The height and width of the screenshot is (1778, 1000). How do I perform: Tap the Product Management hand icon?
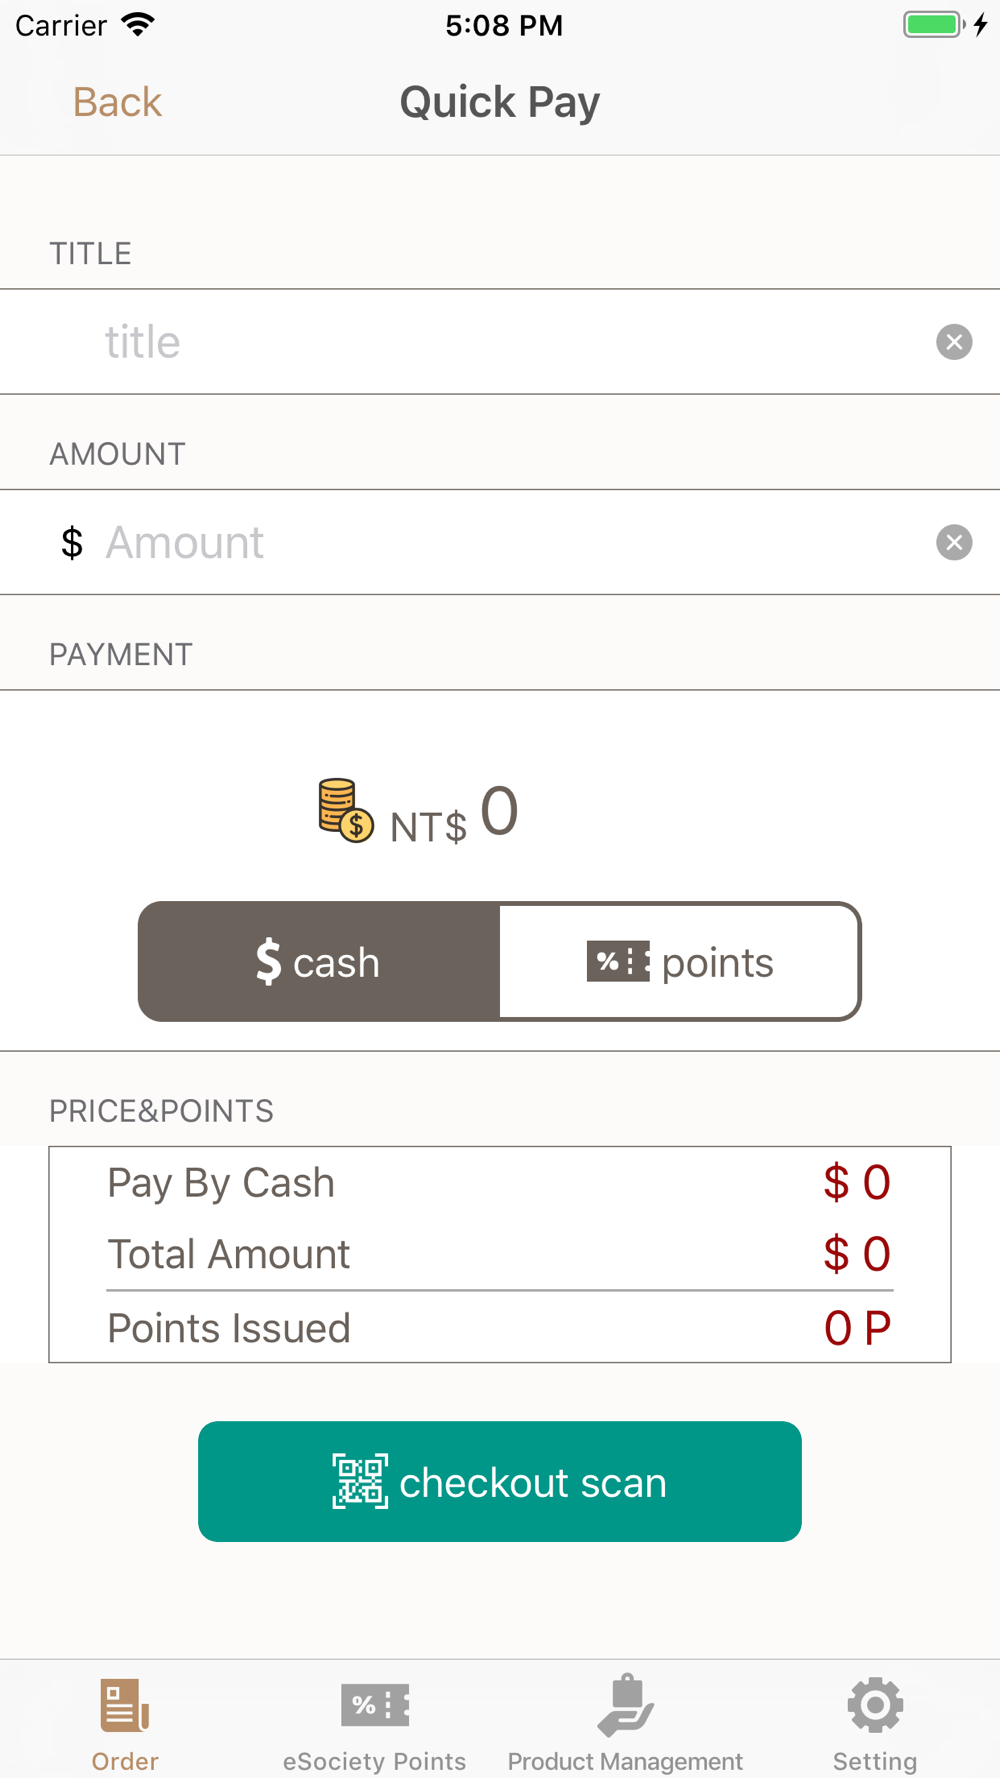625,1705
